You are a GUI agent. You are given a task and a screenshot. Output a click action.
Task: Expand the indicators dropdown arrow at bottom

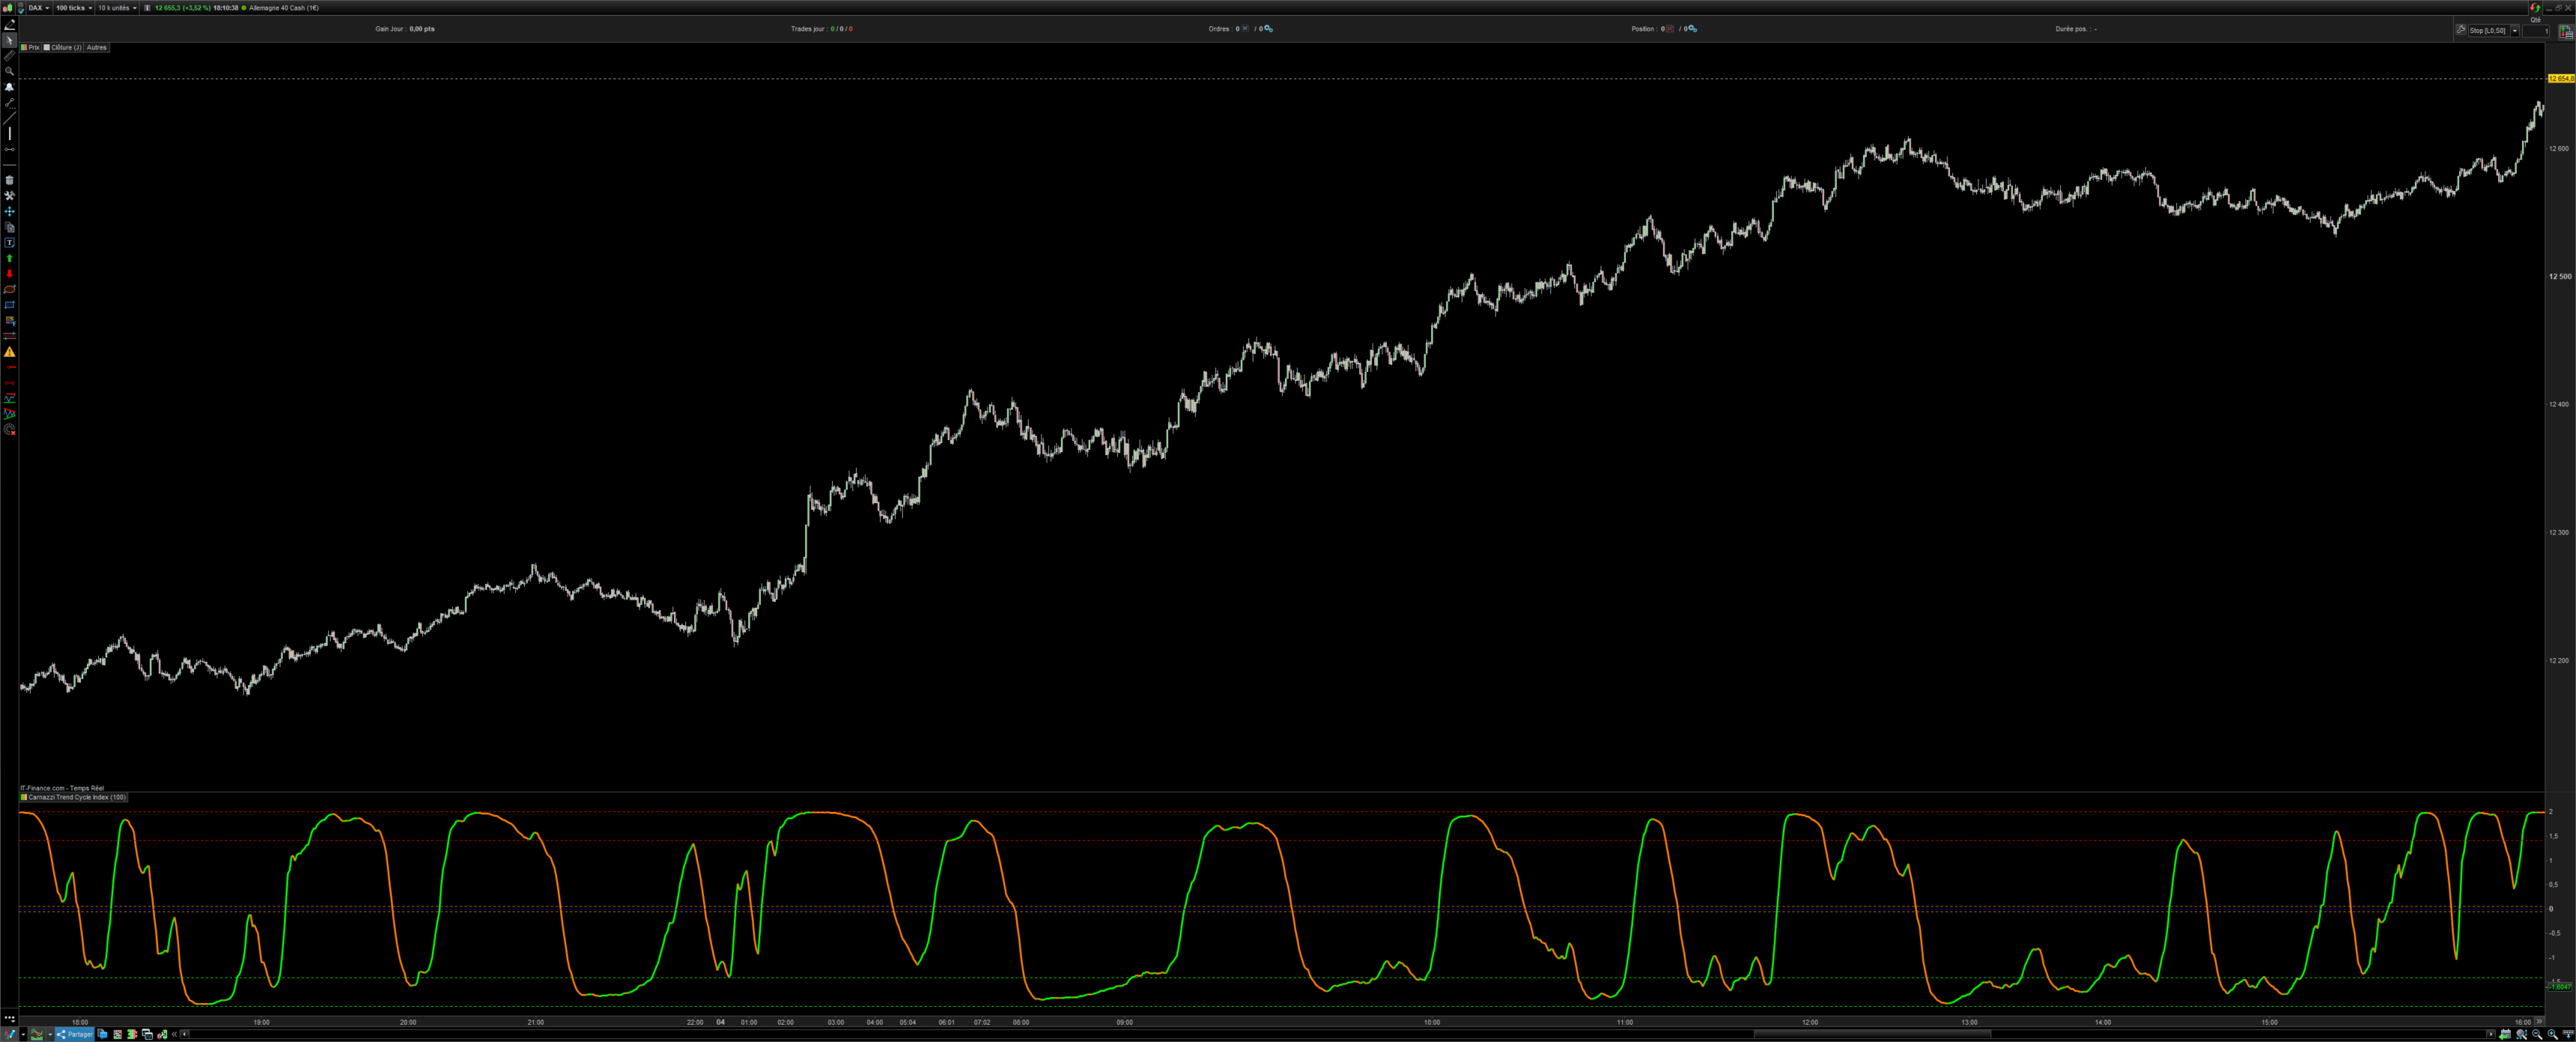[50, 1034]
